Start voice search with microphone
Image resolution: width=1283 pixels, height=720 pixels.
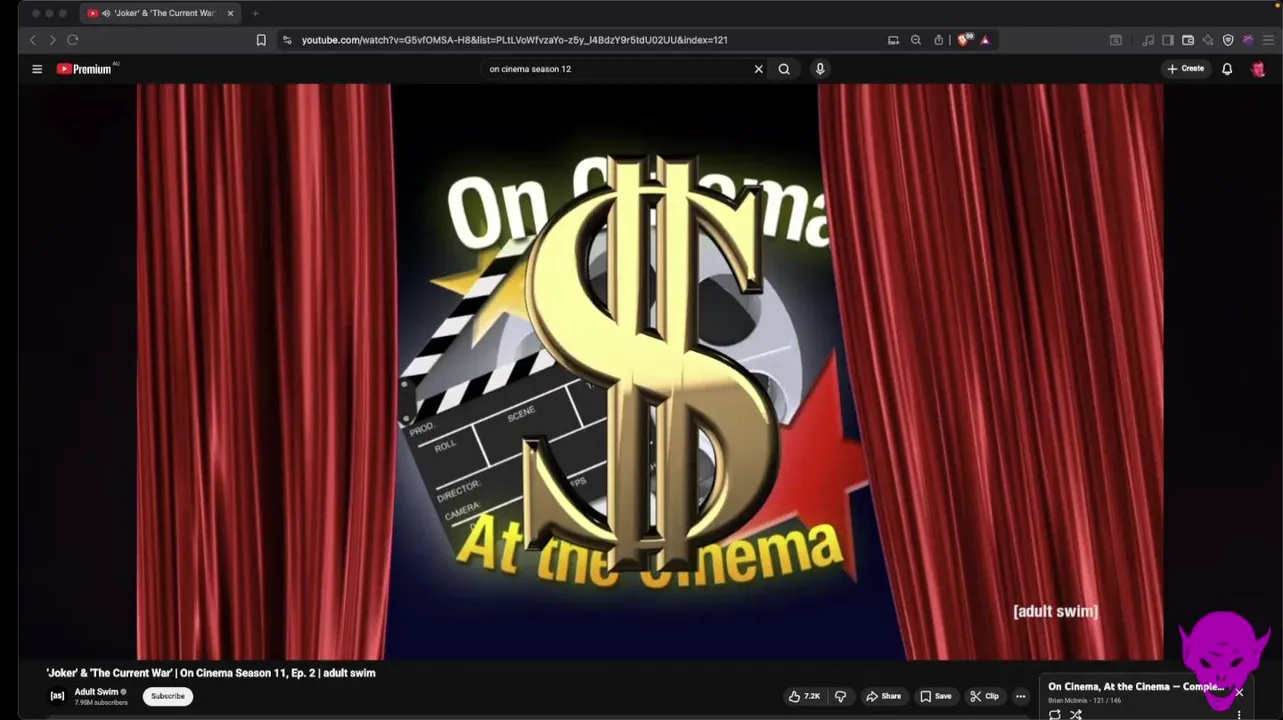(820, 69)
